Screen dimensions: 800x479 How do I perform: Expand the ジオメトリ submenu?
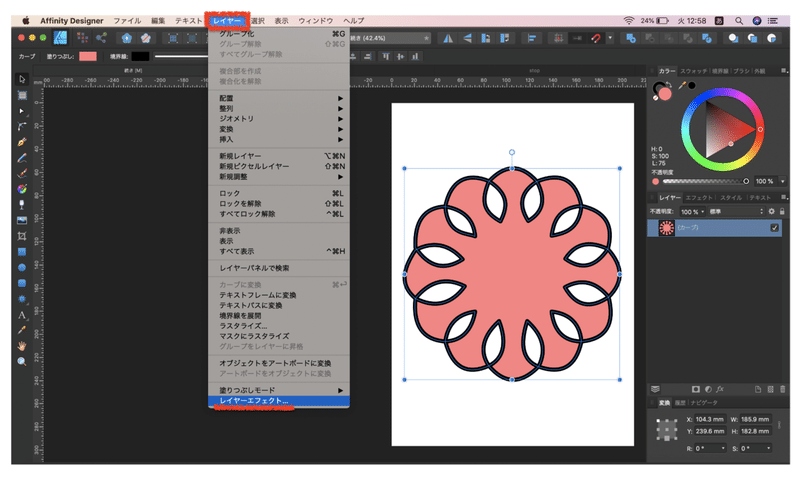click(279, 119)
